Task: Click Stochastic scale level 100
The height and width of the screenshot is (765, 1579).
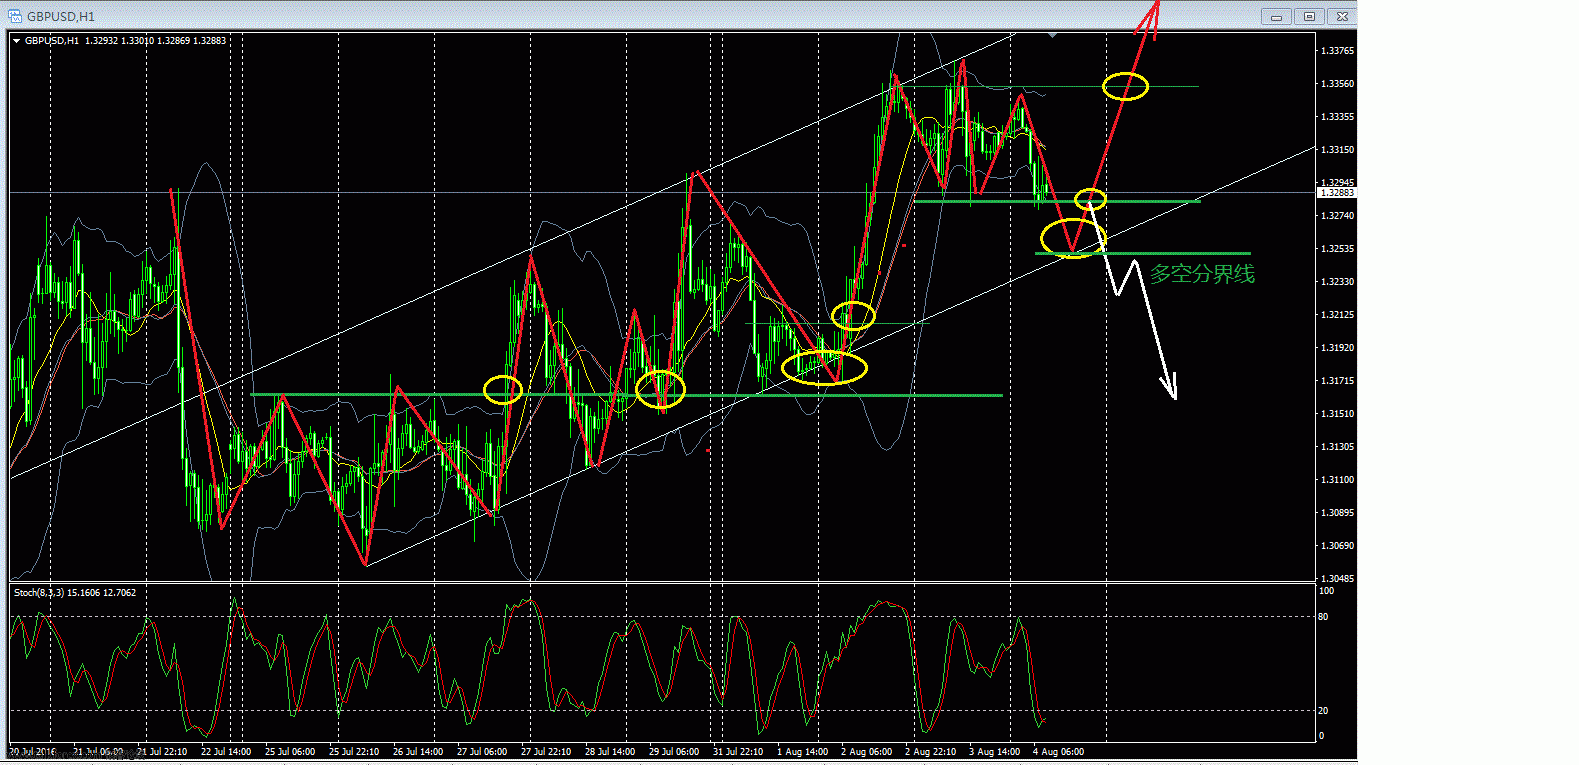Action: coord(1326,591)
